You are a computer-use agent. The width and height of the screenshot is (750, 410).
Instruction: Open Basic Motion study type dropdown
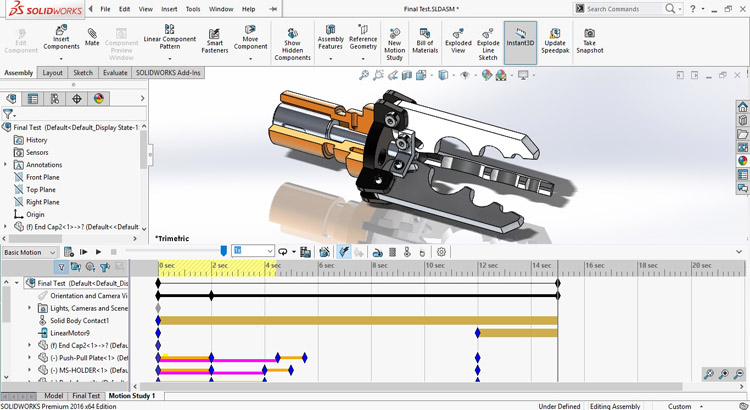30,252
